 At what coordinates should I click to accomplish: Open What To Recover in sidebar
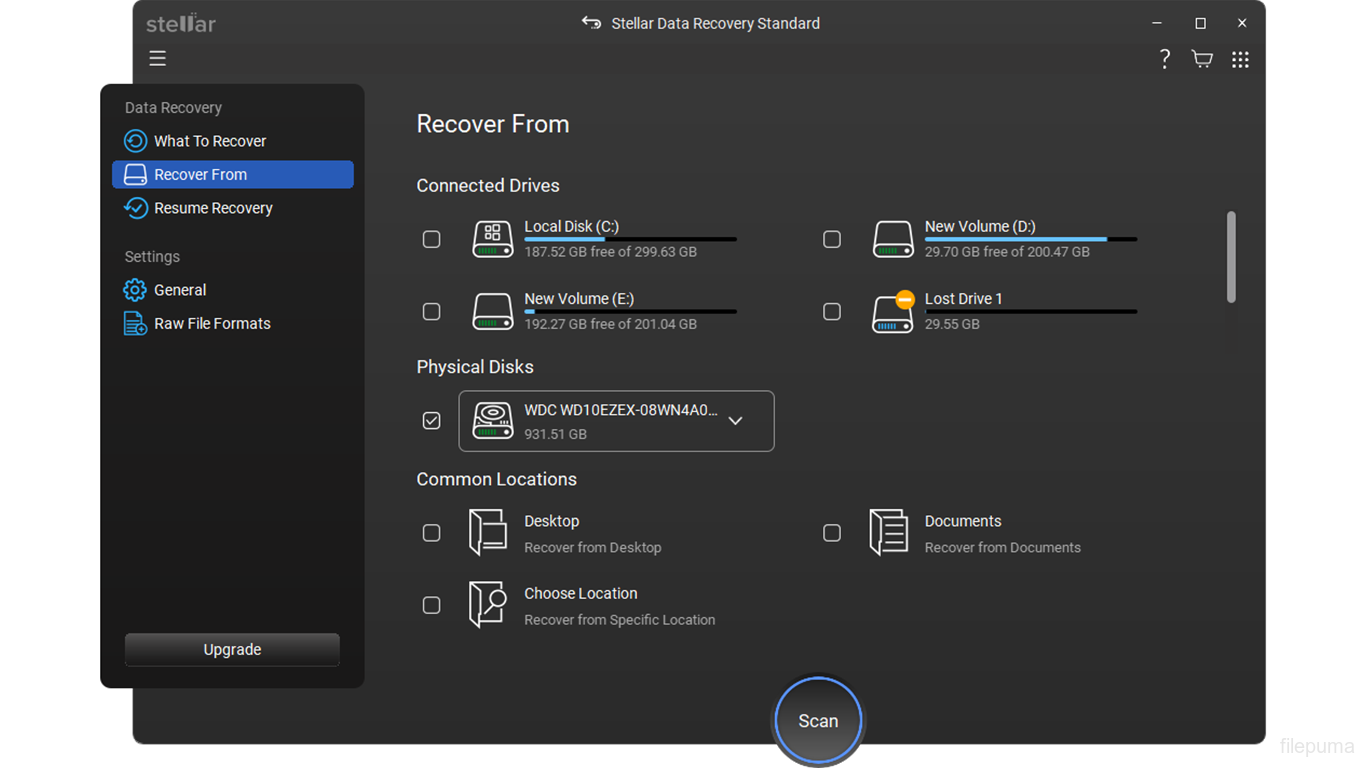pos(210,141)
